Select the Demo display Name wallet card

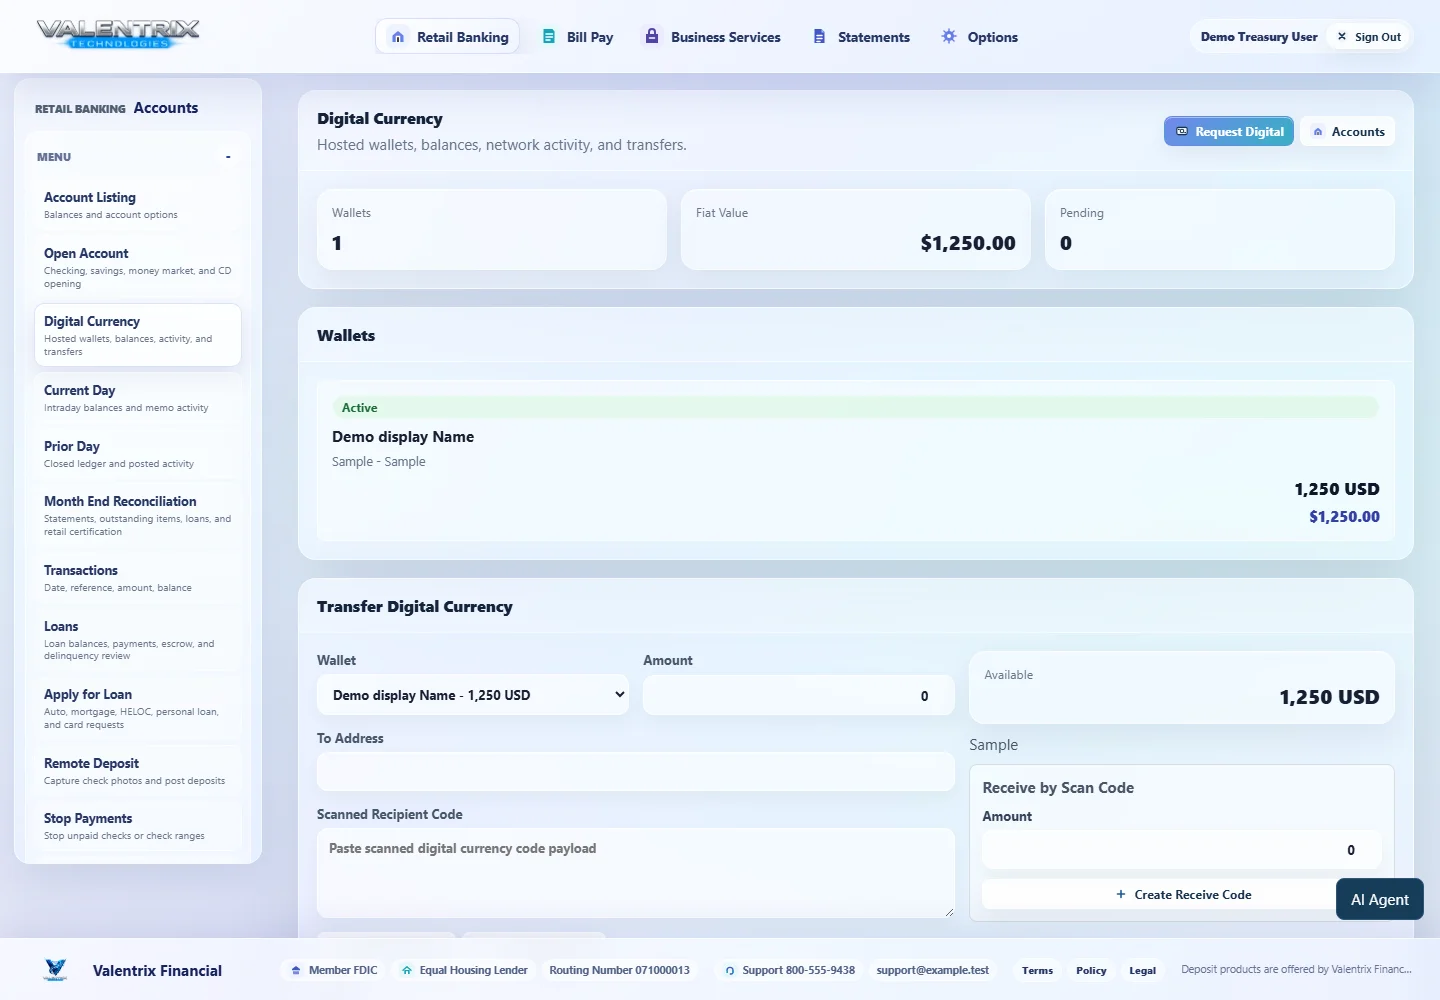tap(856, 461)
